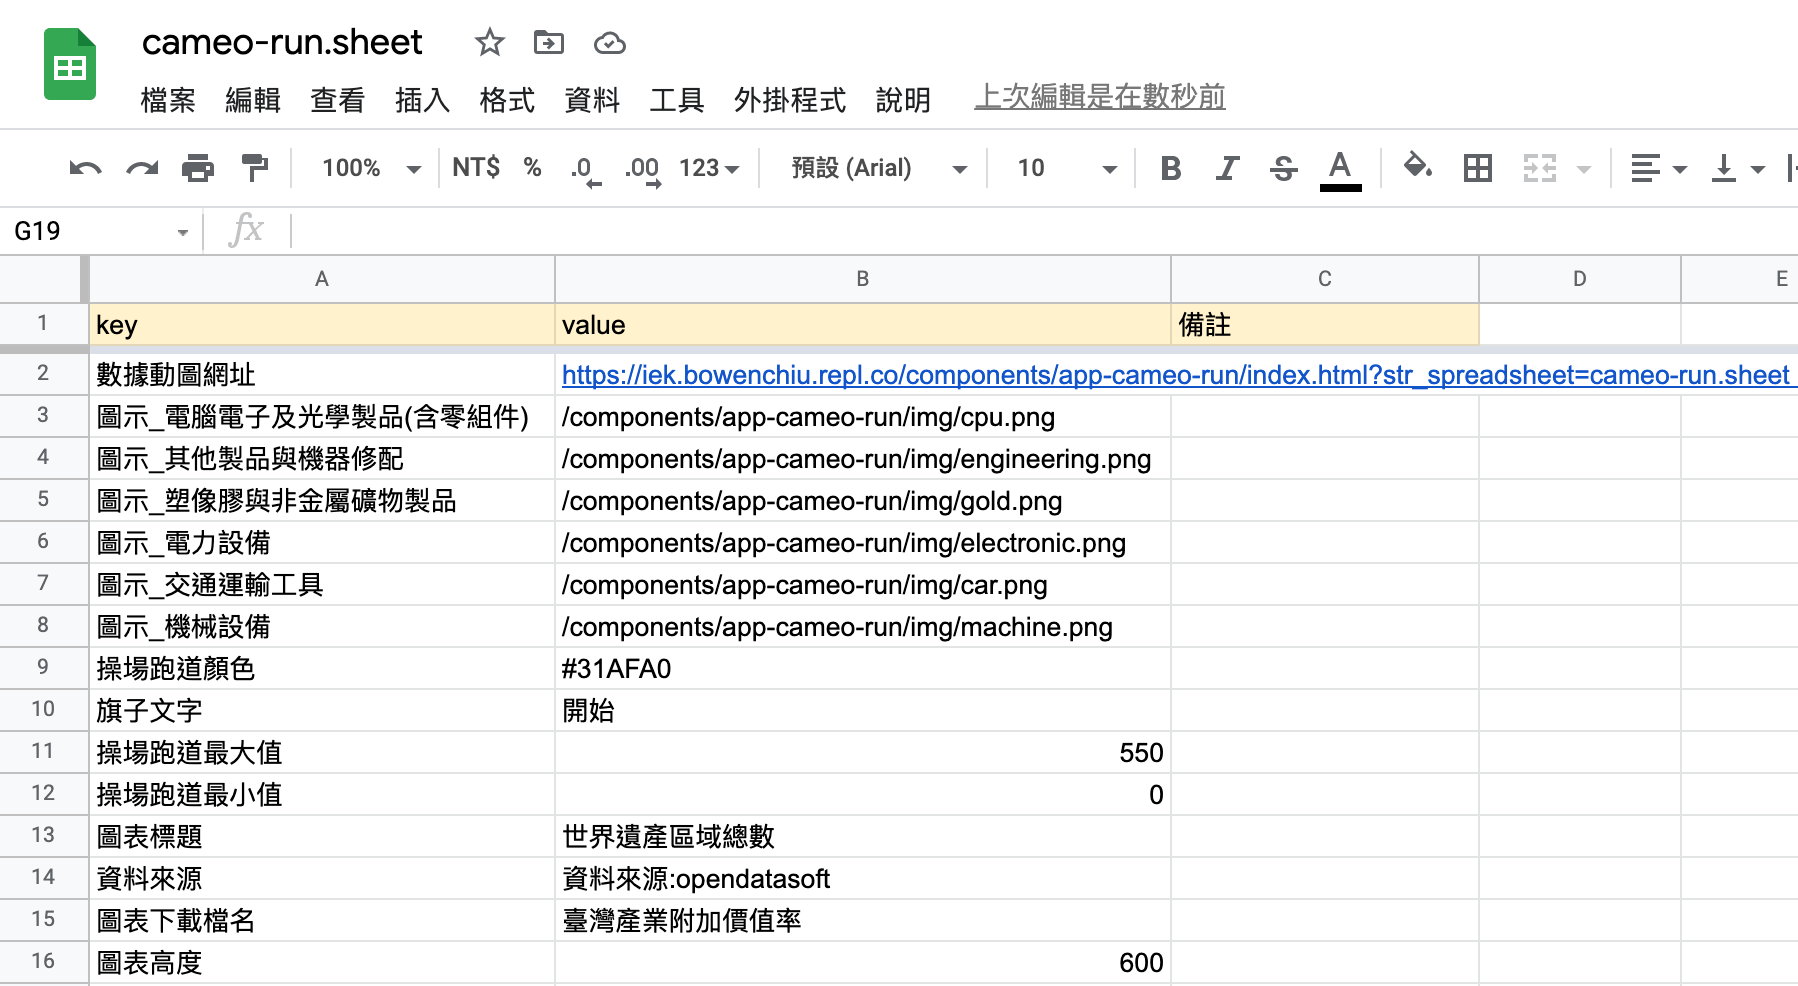Select the paint format roller tool

[x=255, y=168]
